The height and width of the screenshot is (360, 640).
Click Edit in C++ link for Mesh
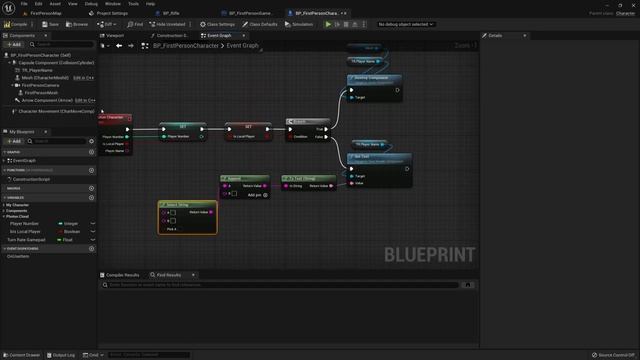tap(83, 78)
